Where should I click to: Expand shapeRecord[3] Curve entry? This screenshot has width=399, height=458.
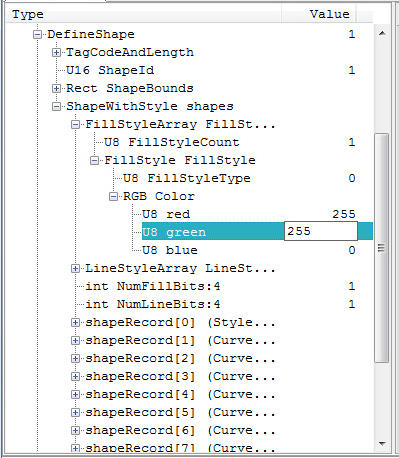click(x=75, y=376)
